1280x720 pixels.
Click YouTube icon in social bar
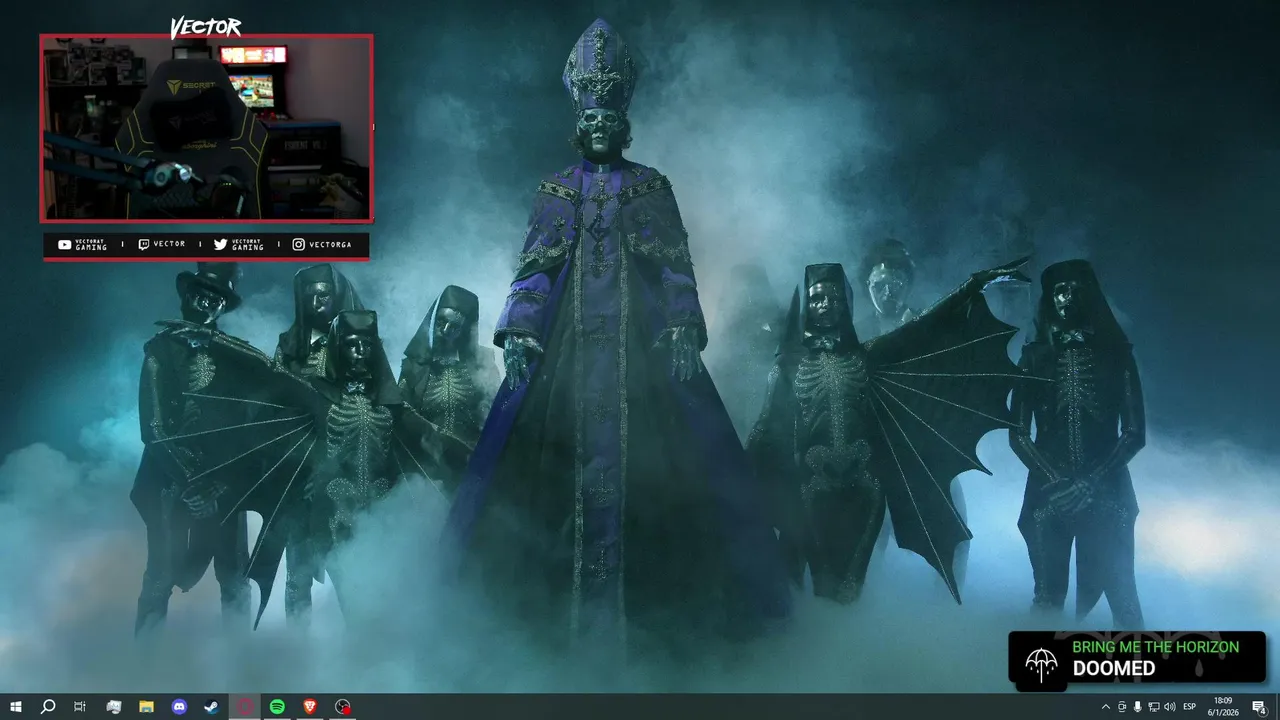[64, 245]
